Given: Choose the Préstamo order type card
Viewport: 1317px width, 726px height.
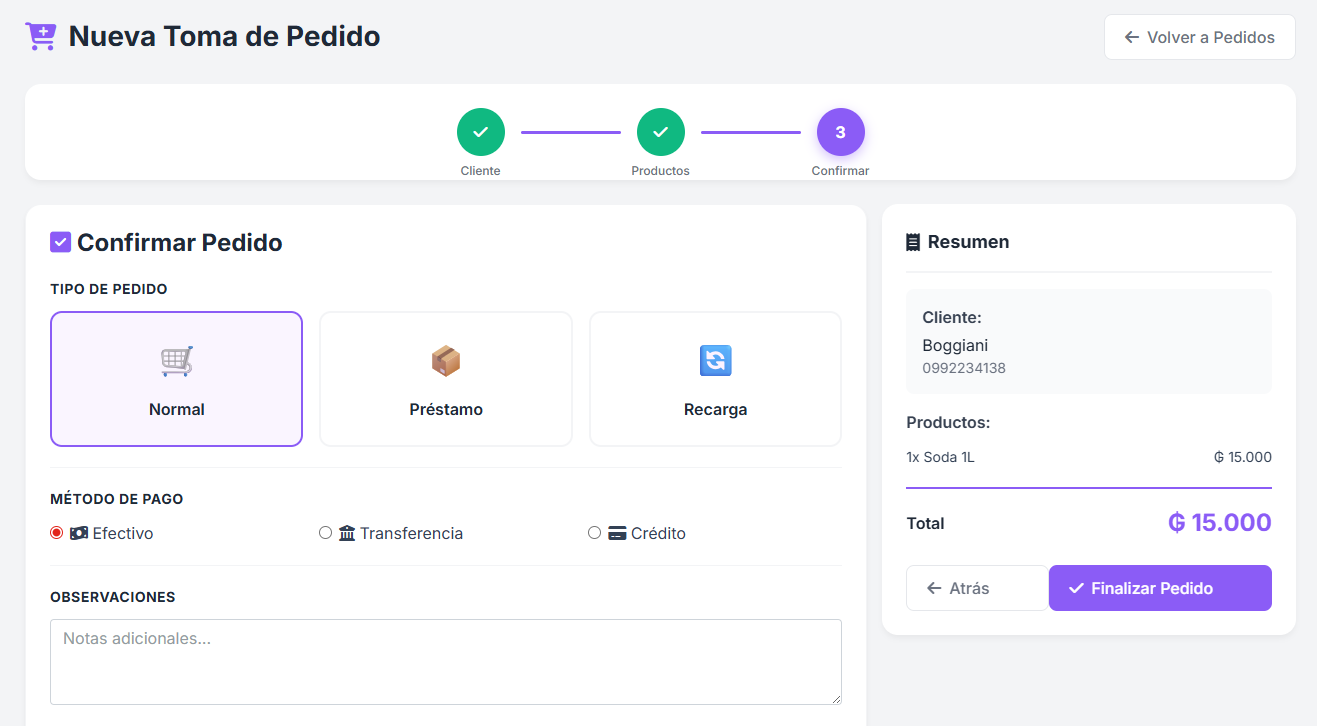Looking at the screenshot, I should tap(446, 379).
